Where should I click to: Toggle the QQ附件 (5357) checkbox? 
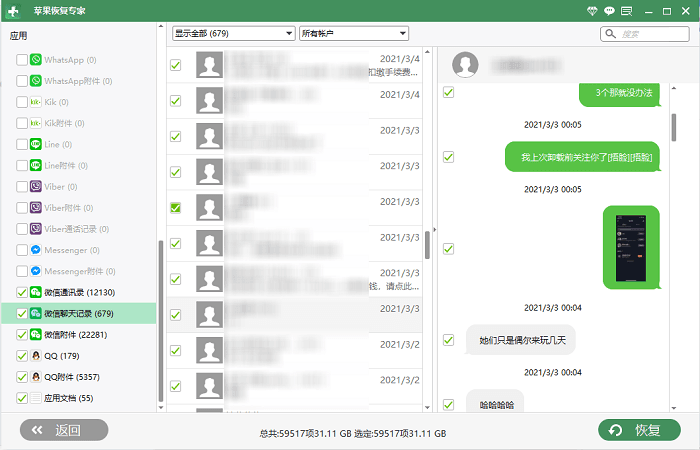[22, 377]
